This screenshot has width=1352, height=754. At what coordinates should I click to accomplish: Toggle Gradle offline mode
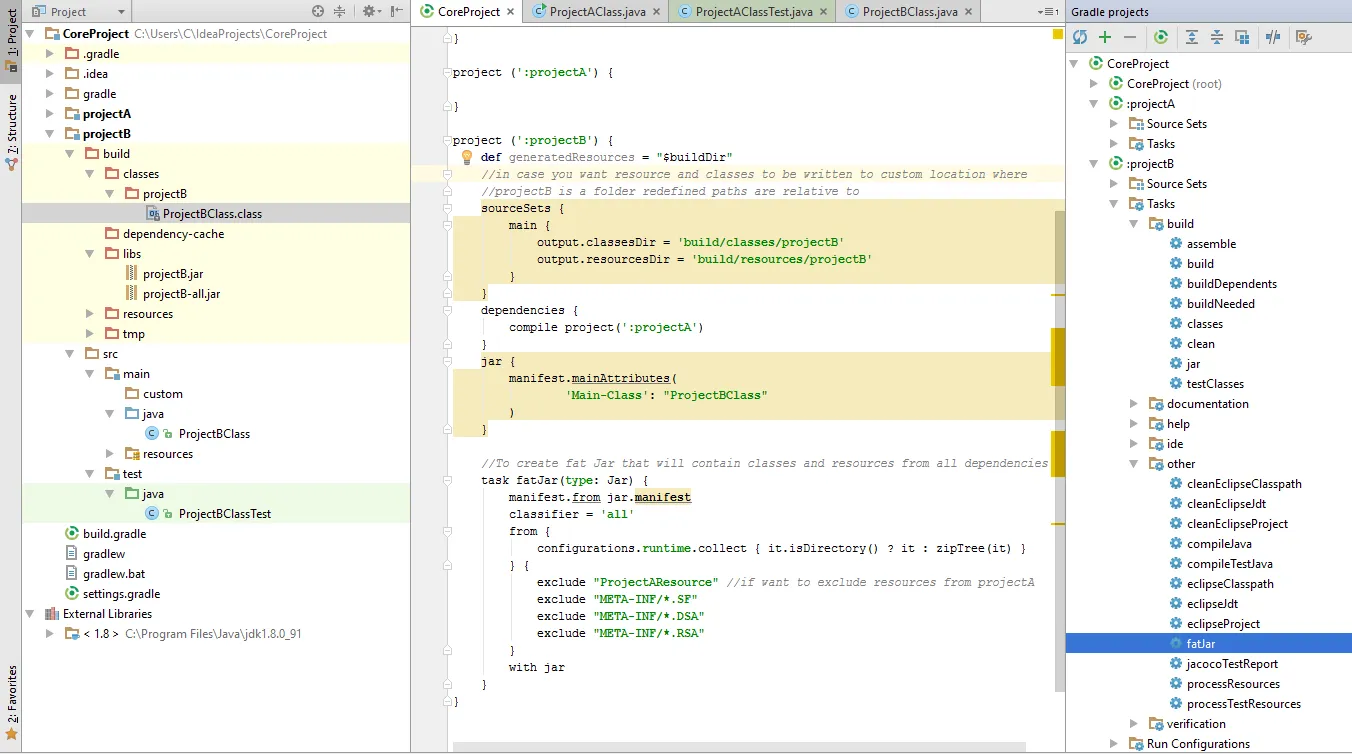click(x=1273, y=37)
